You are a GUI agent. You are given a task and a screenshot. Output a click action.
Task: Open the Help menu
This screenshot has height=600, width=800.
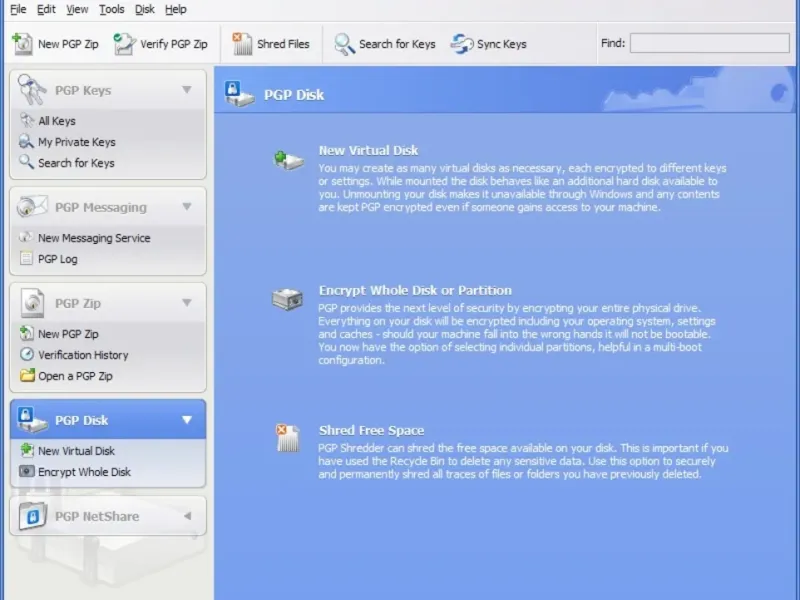tap(176, 9)
